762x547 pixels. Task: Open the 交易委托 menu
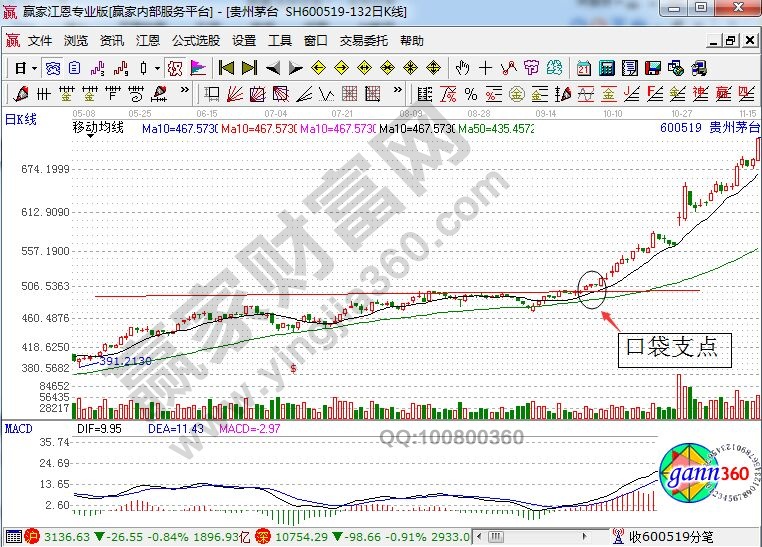pyautogui.click(x=363, y=41)
